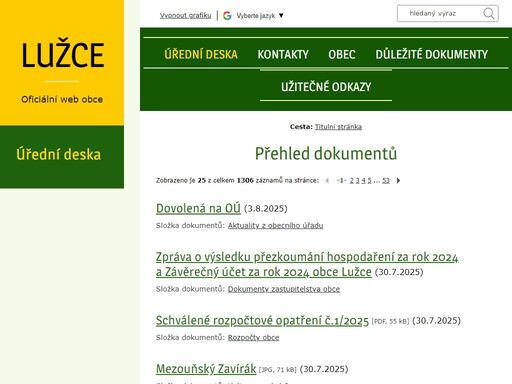The width and height of the screenshot is (512, 384).
Task: Open Zpráva o výsledku přezkoumání hospodaření document
Action: 307,264
